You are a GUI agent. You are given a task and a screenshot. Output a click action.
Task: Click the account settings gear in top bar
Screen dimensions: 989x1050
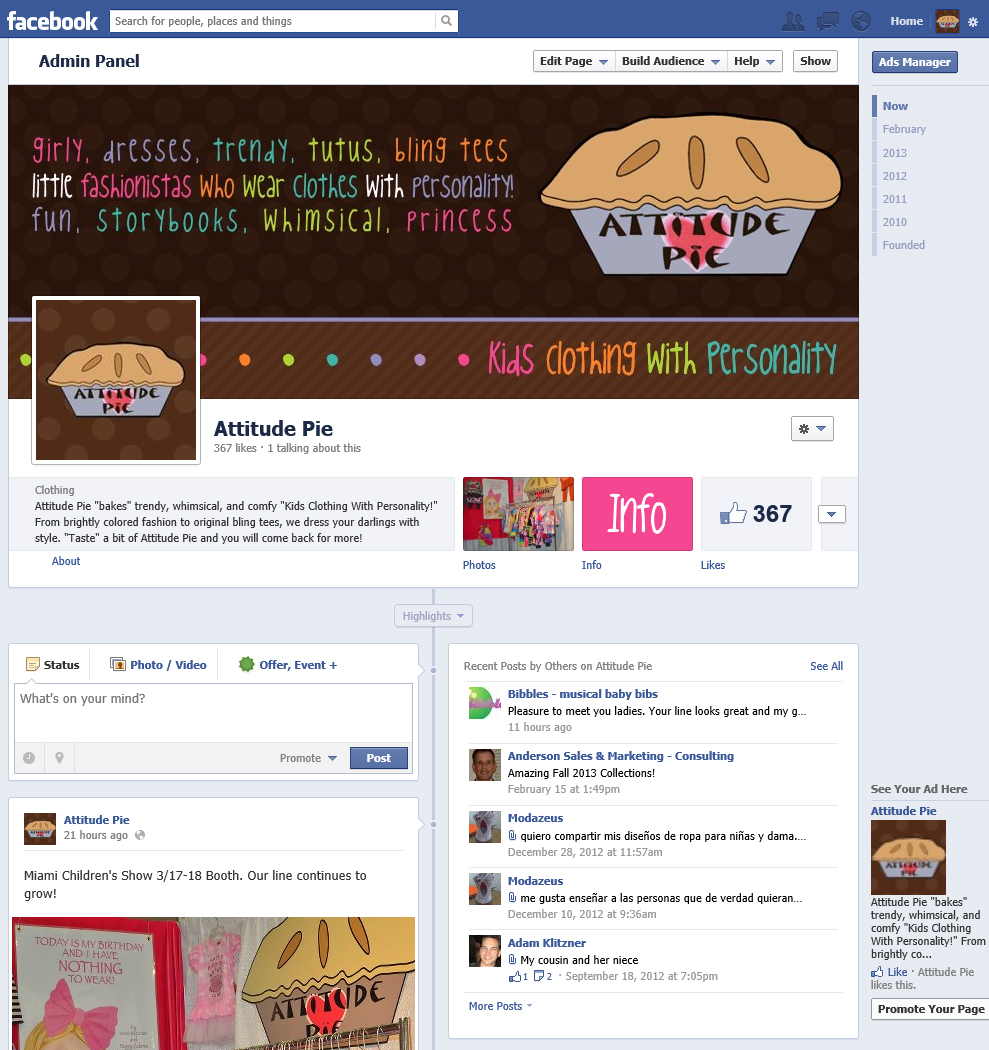click(973, 22)
